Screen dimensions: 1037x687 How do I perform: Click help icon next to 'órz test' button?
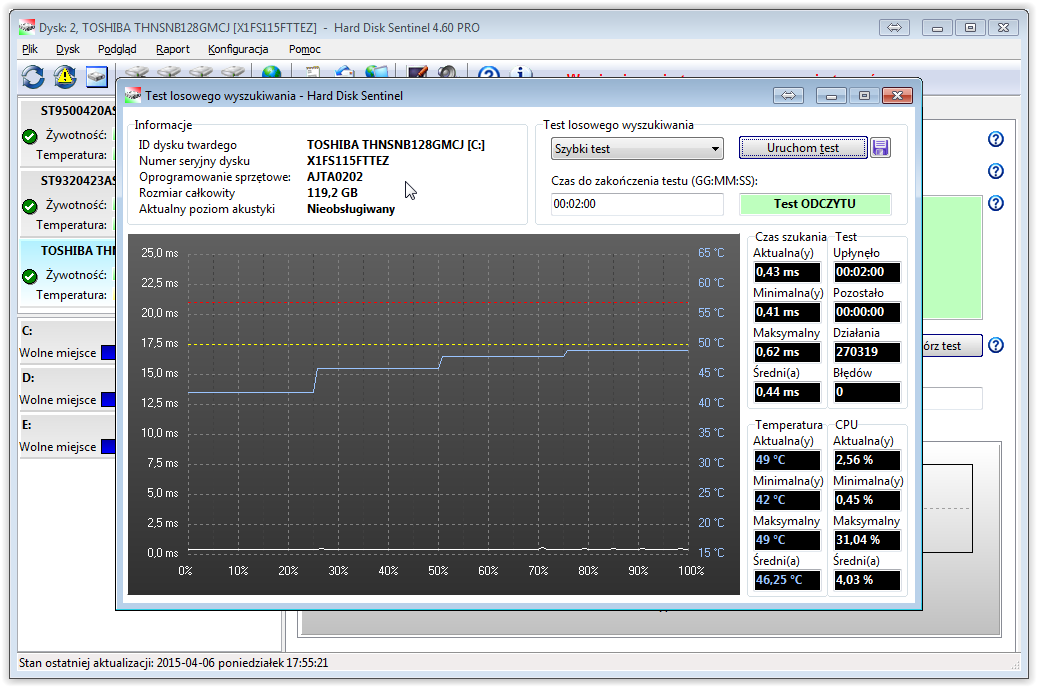pyautogui.click(x=995, y=345)
